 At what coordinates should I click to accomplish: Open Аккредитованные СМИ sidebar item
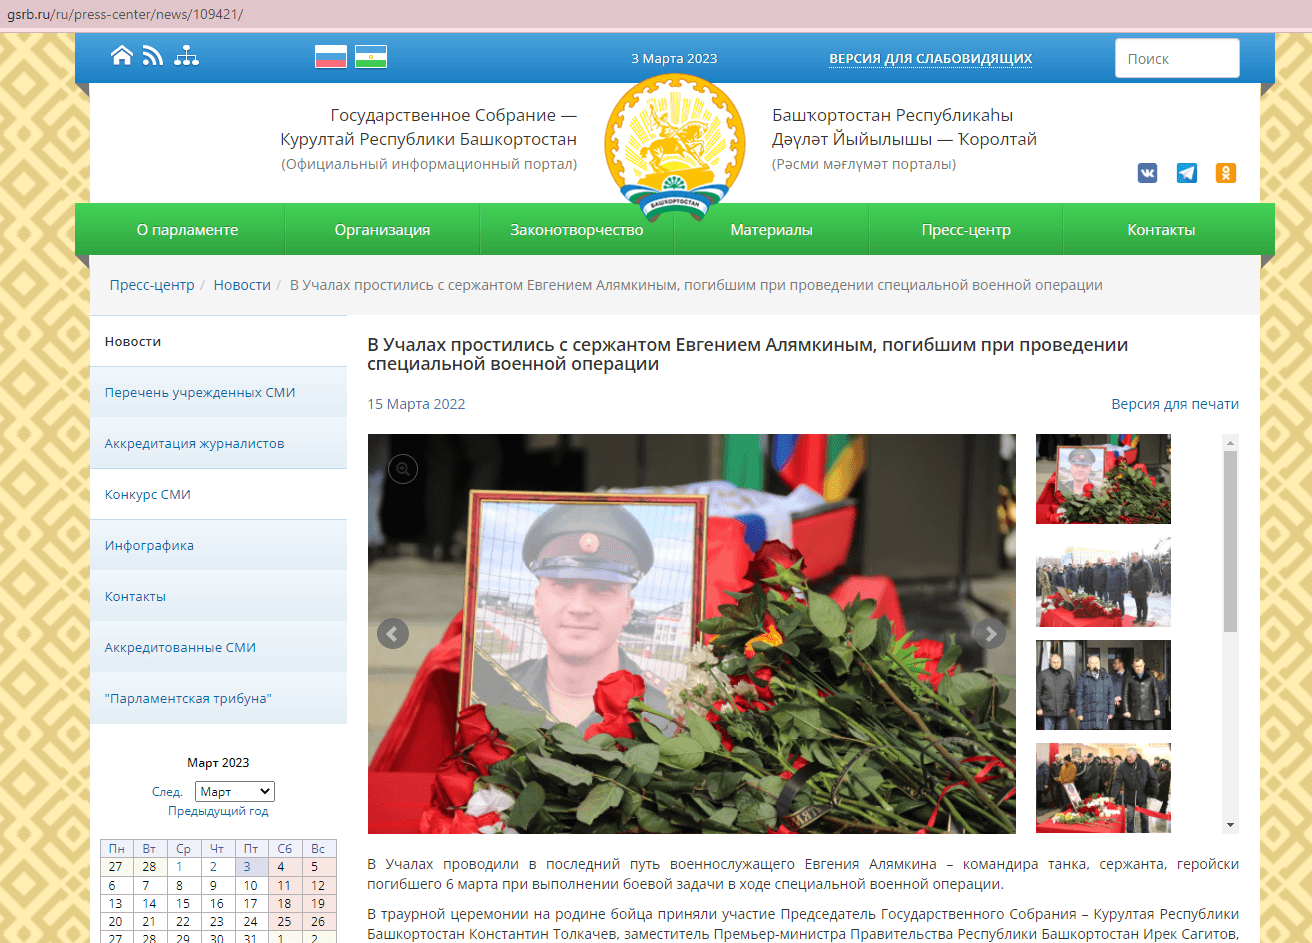[x=218, y=647]
